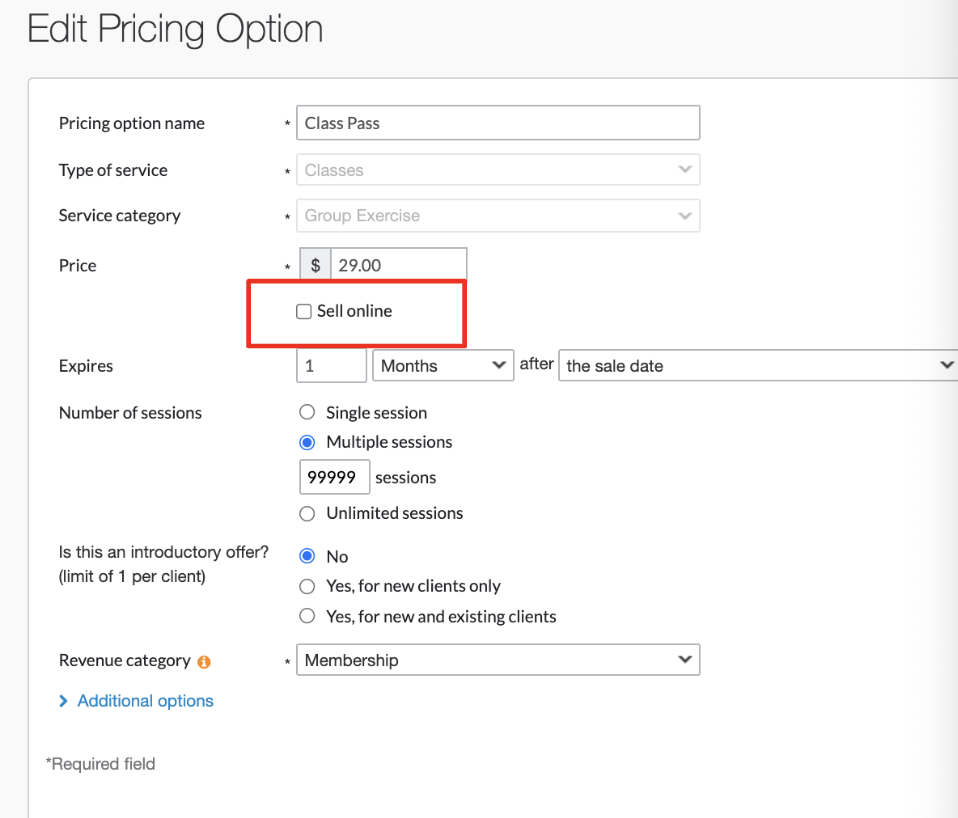Viewport: 958px width, 818px height.
Task: Select Yes, for new and existing clients
Action: pyautogui.click(x=308, y=616)
